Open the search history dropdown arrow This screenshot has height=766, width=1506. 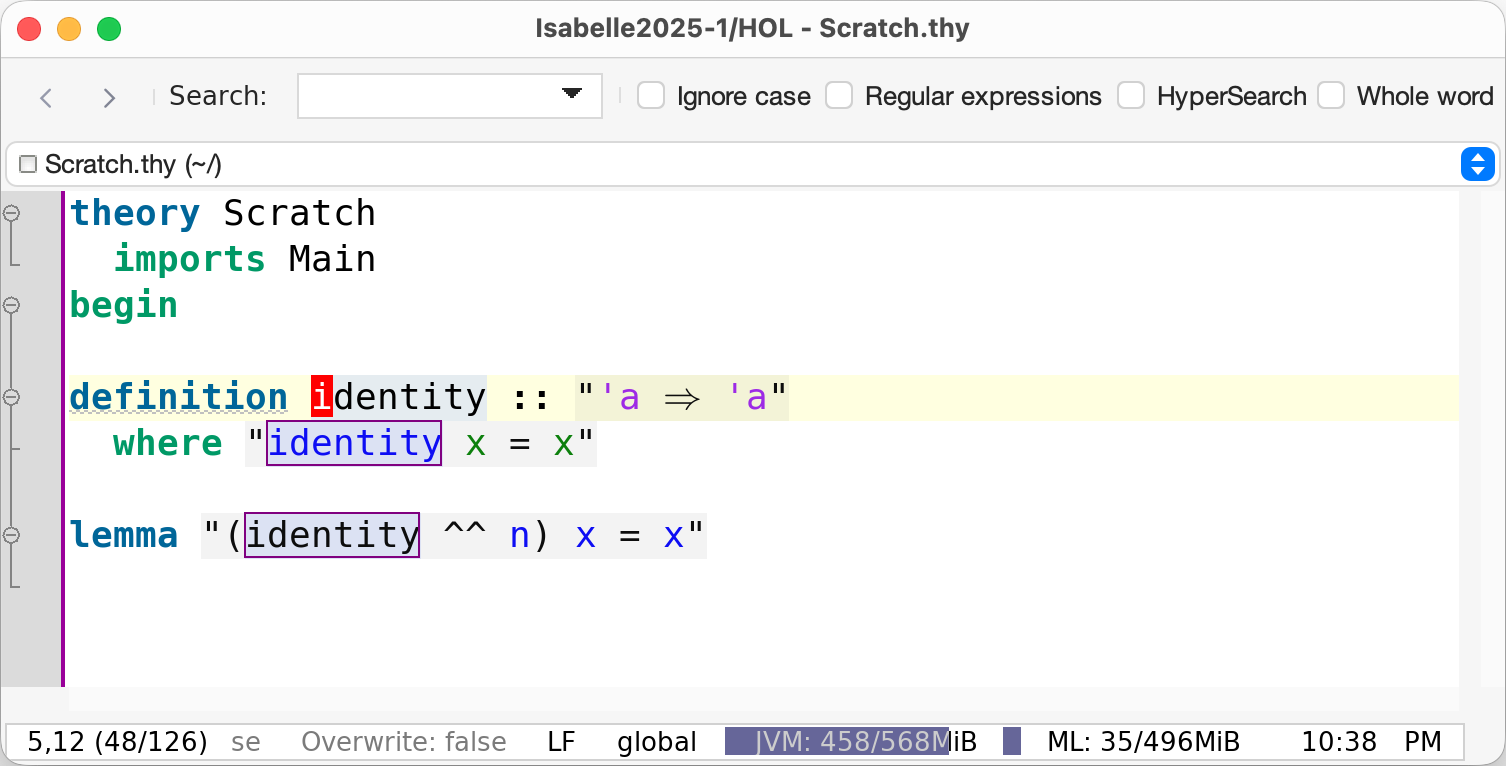pyautogui.click(x=572, y=94)
